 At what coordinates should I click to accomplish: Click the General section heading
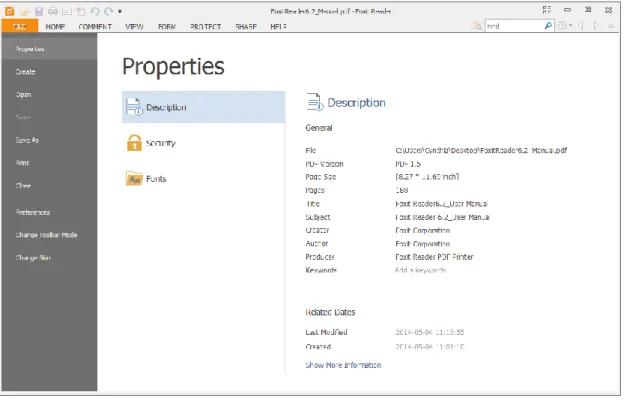click(319, 128)
